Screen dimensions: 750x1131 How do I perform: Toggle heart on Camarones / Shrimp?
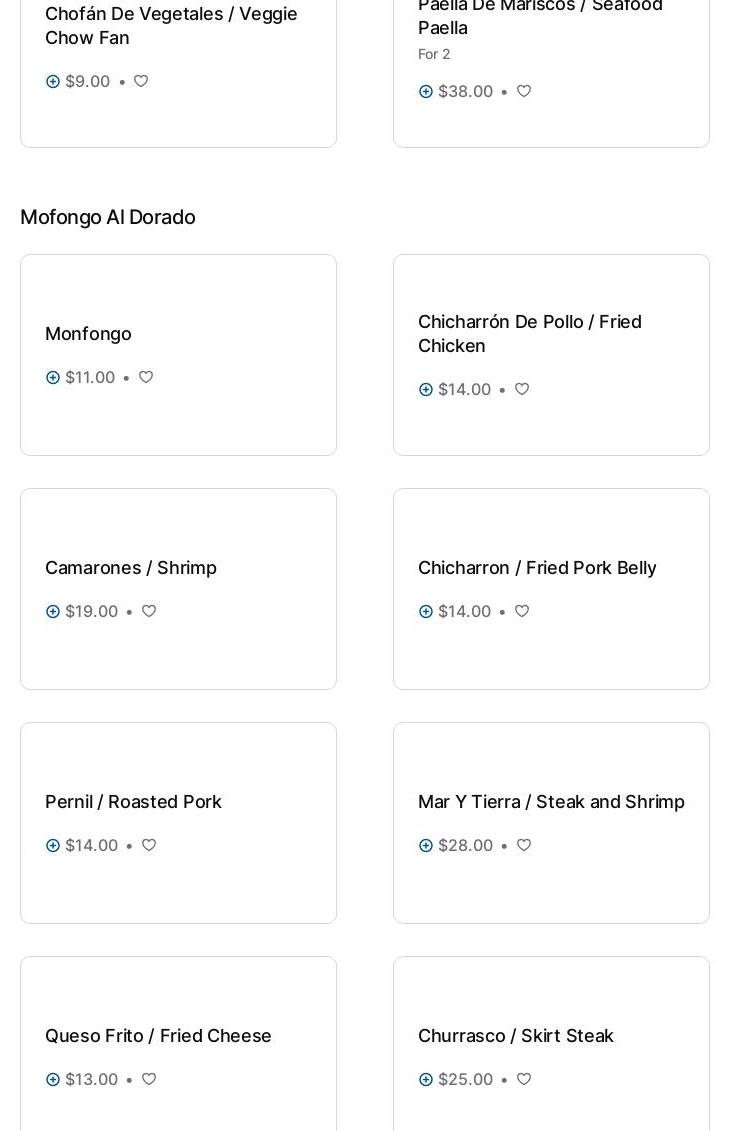pyautogui.click(x=149, y=611)
